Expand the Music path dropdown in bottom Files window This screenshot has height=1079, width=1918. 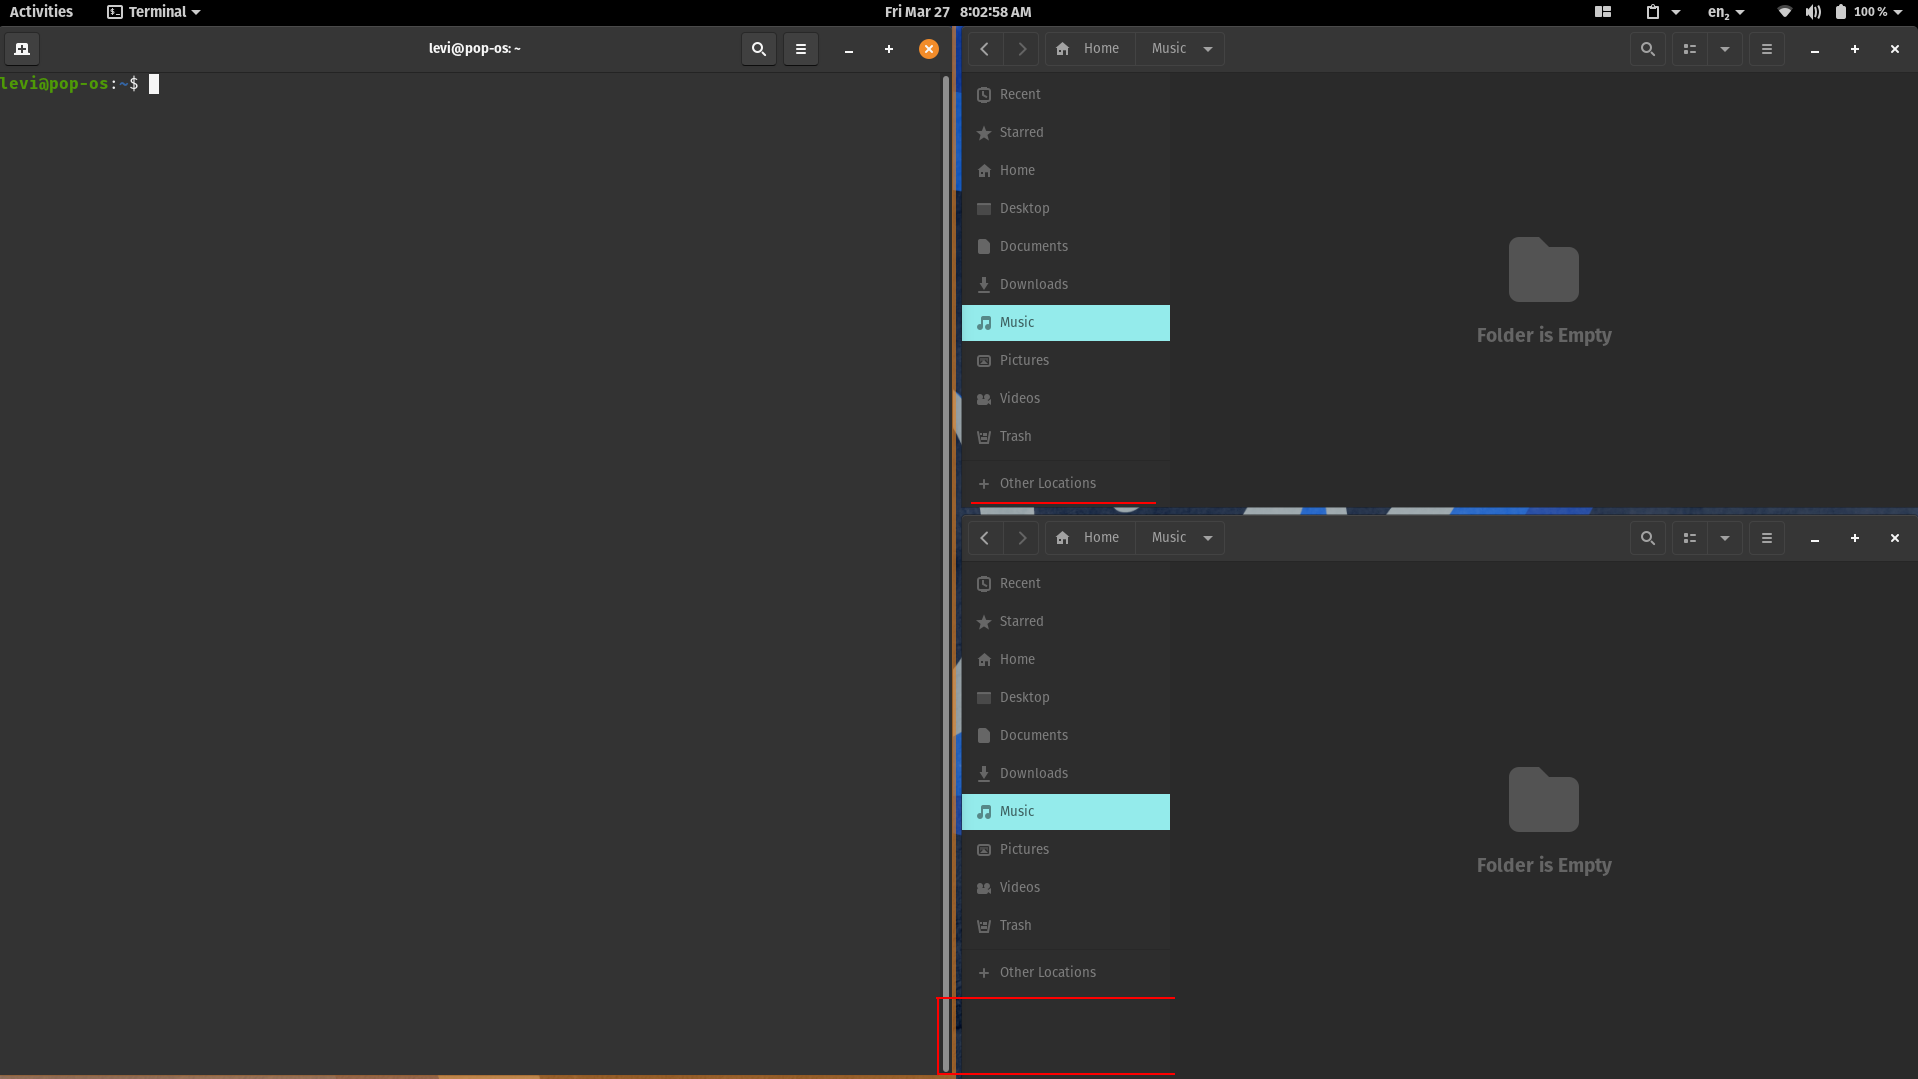click(x=1208, y=538)
